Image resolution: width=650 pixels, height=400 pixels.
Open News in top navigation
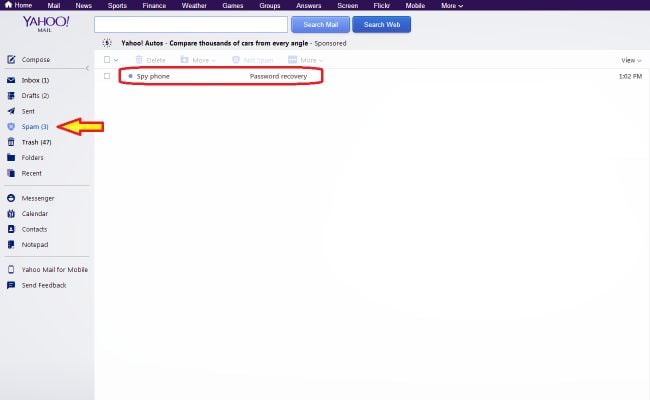[x=83, y=5]
